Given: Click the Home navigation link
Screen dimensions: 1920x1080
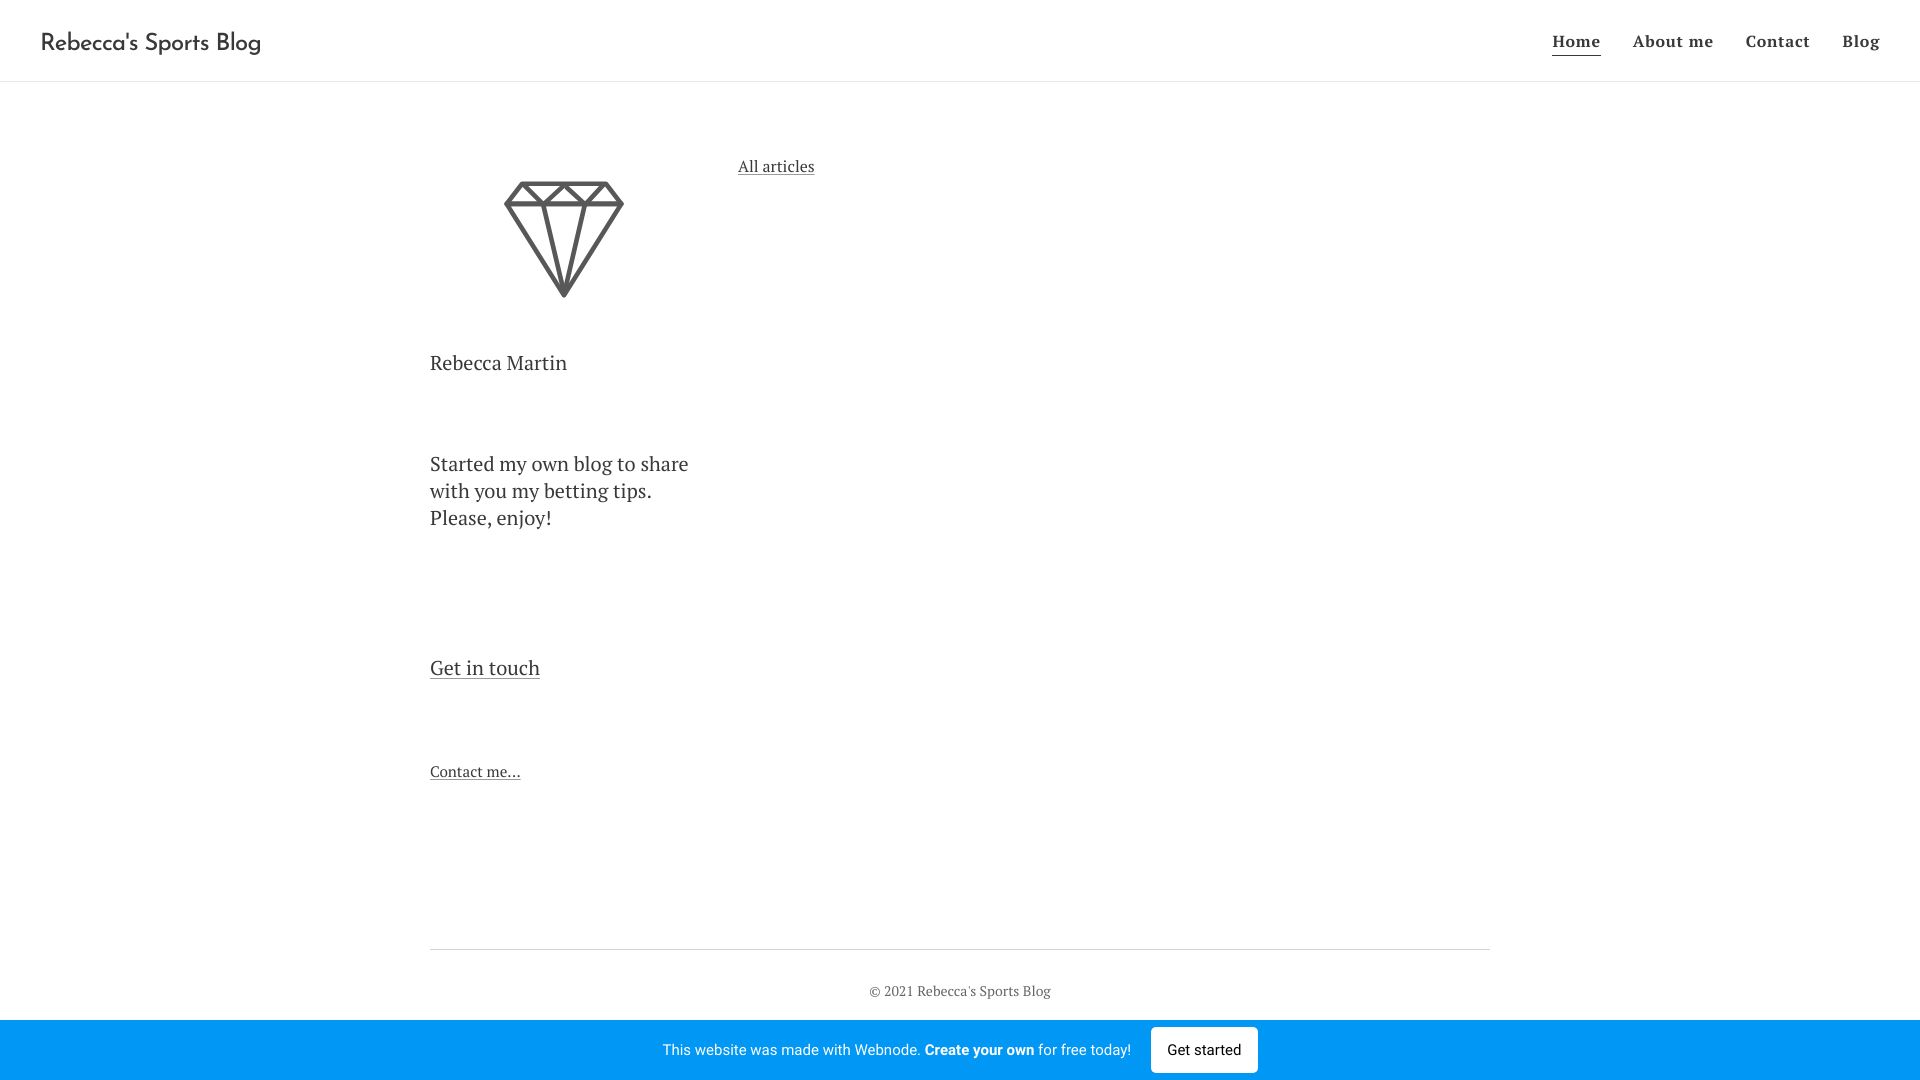Looking at the screenshot, I should tap(1576, 41).
